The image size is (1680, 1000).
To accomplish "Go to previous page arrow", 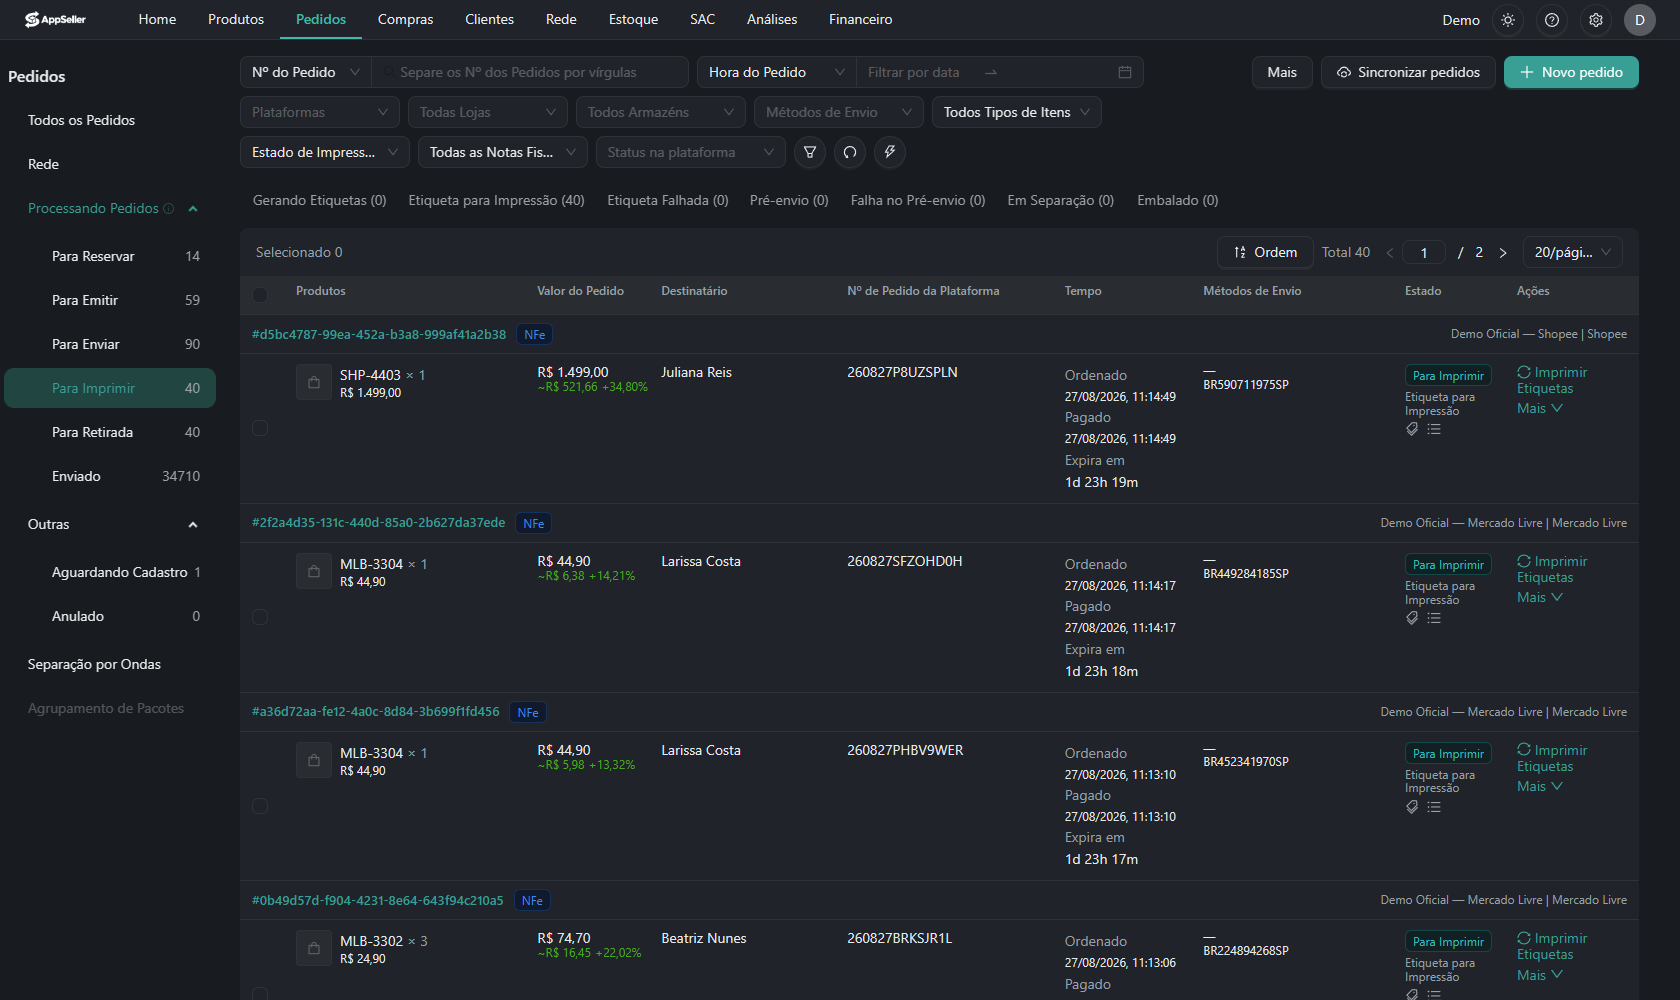I will 1390,253.
